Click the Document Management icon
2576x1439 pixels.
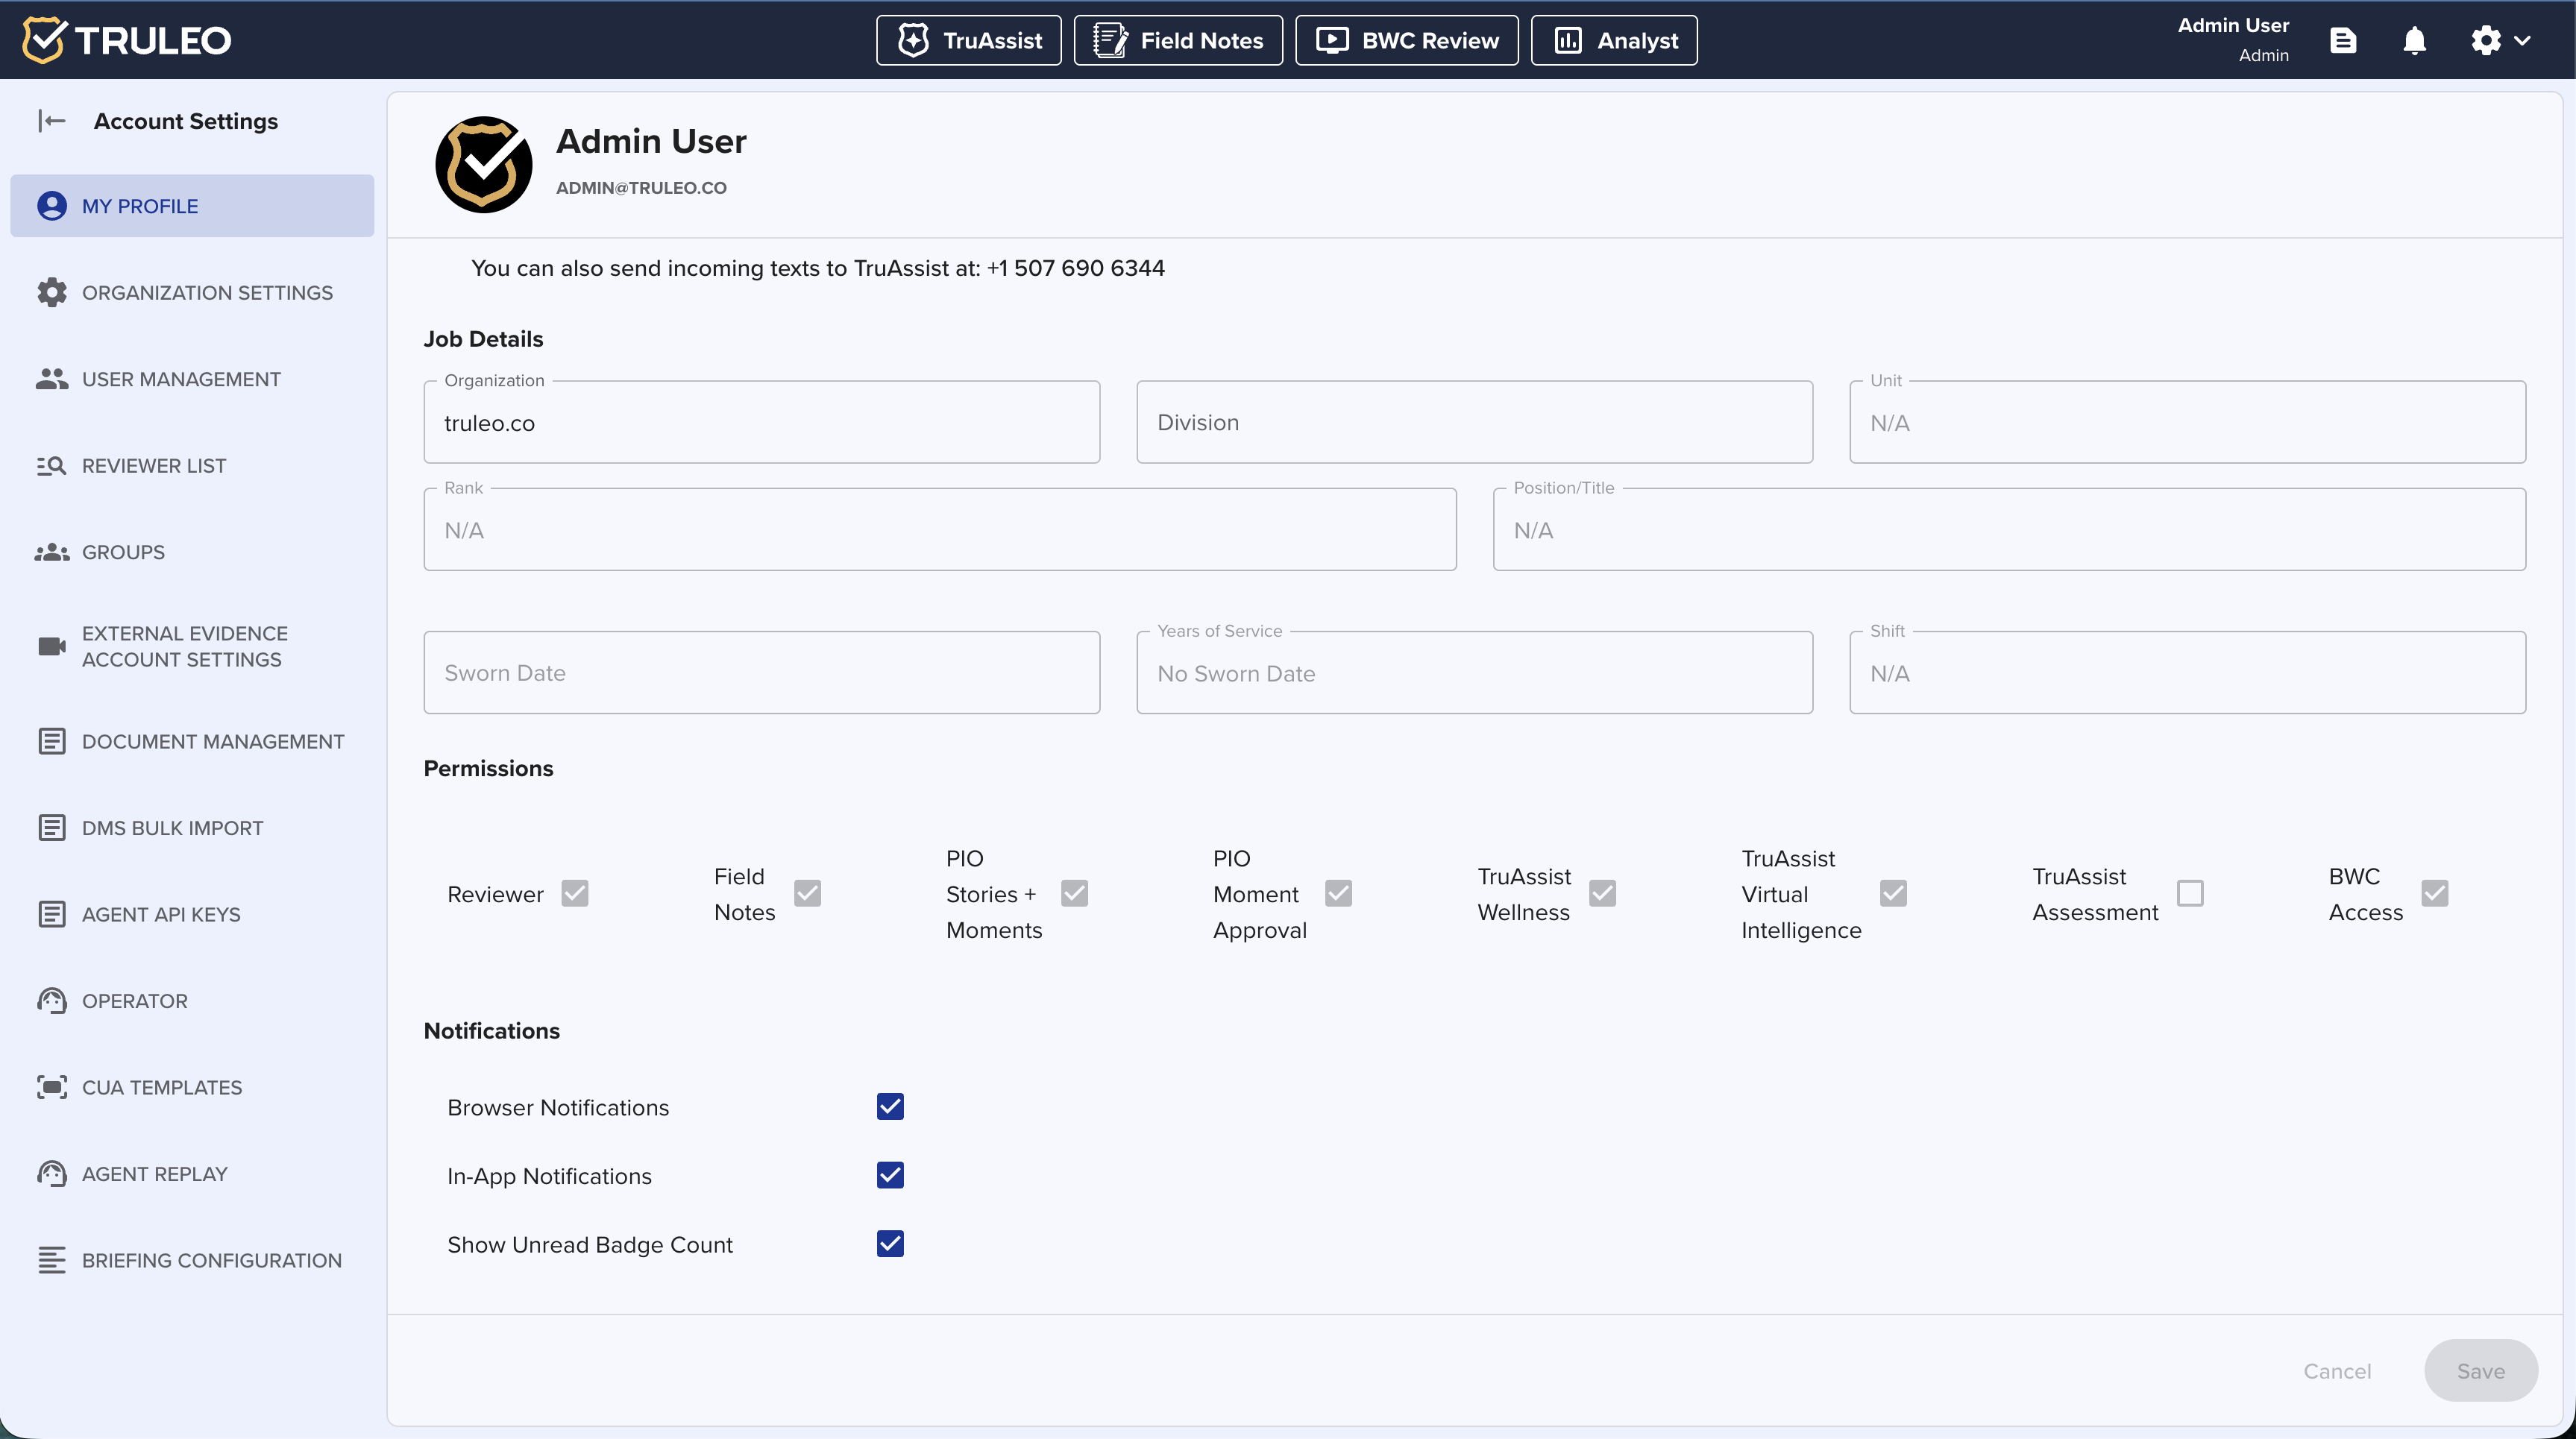coord(52,741)
